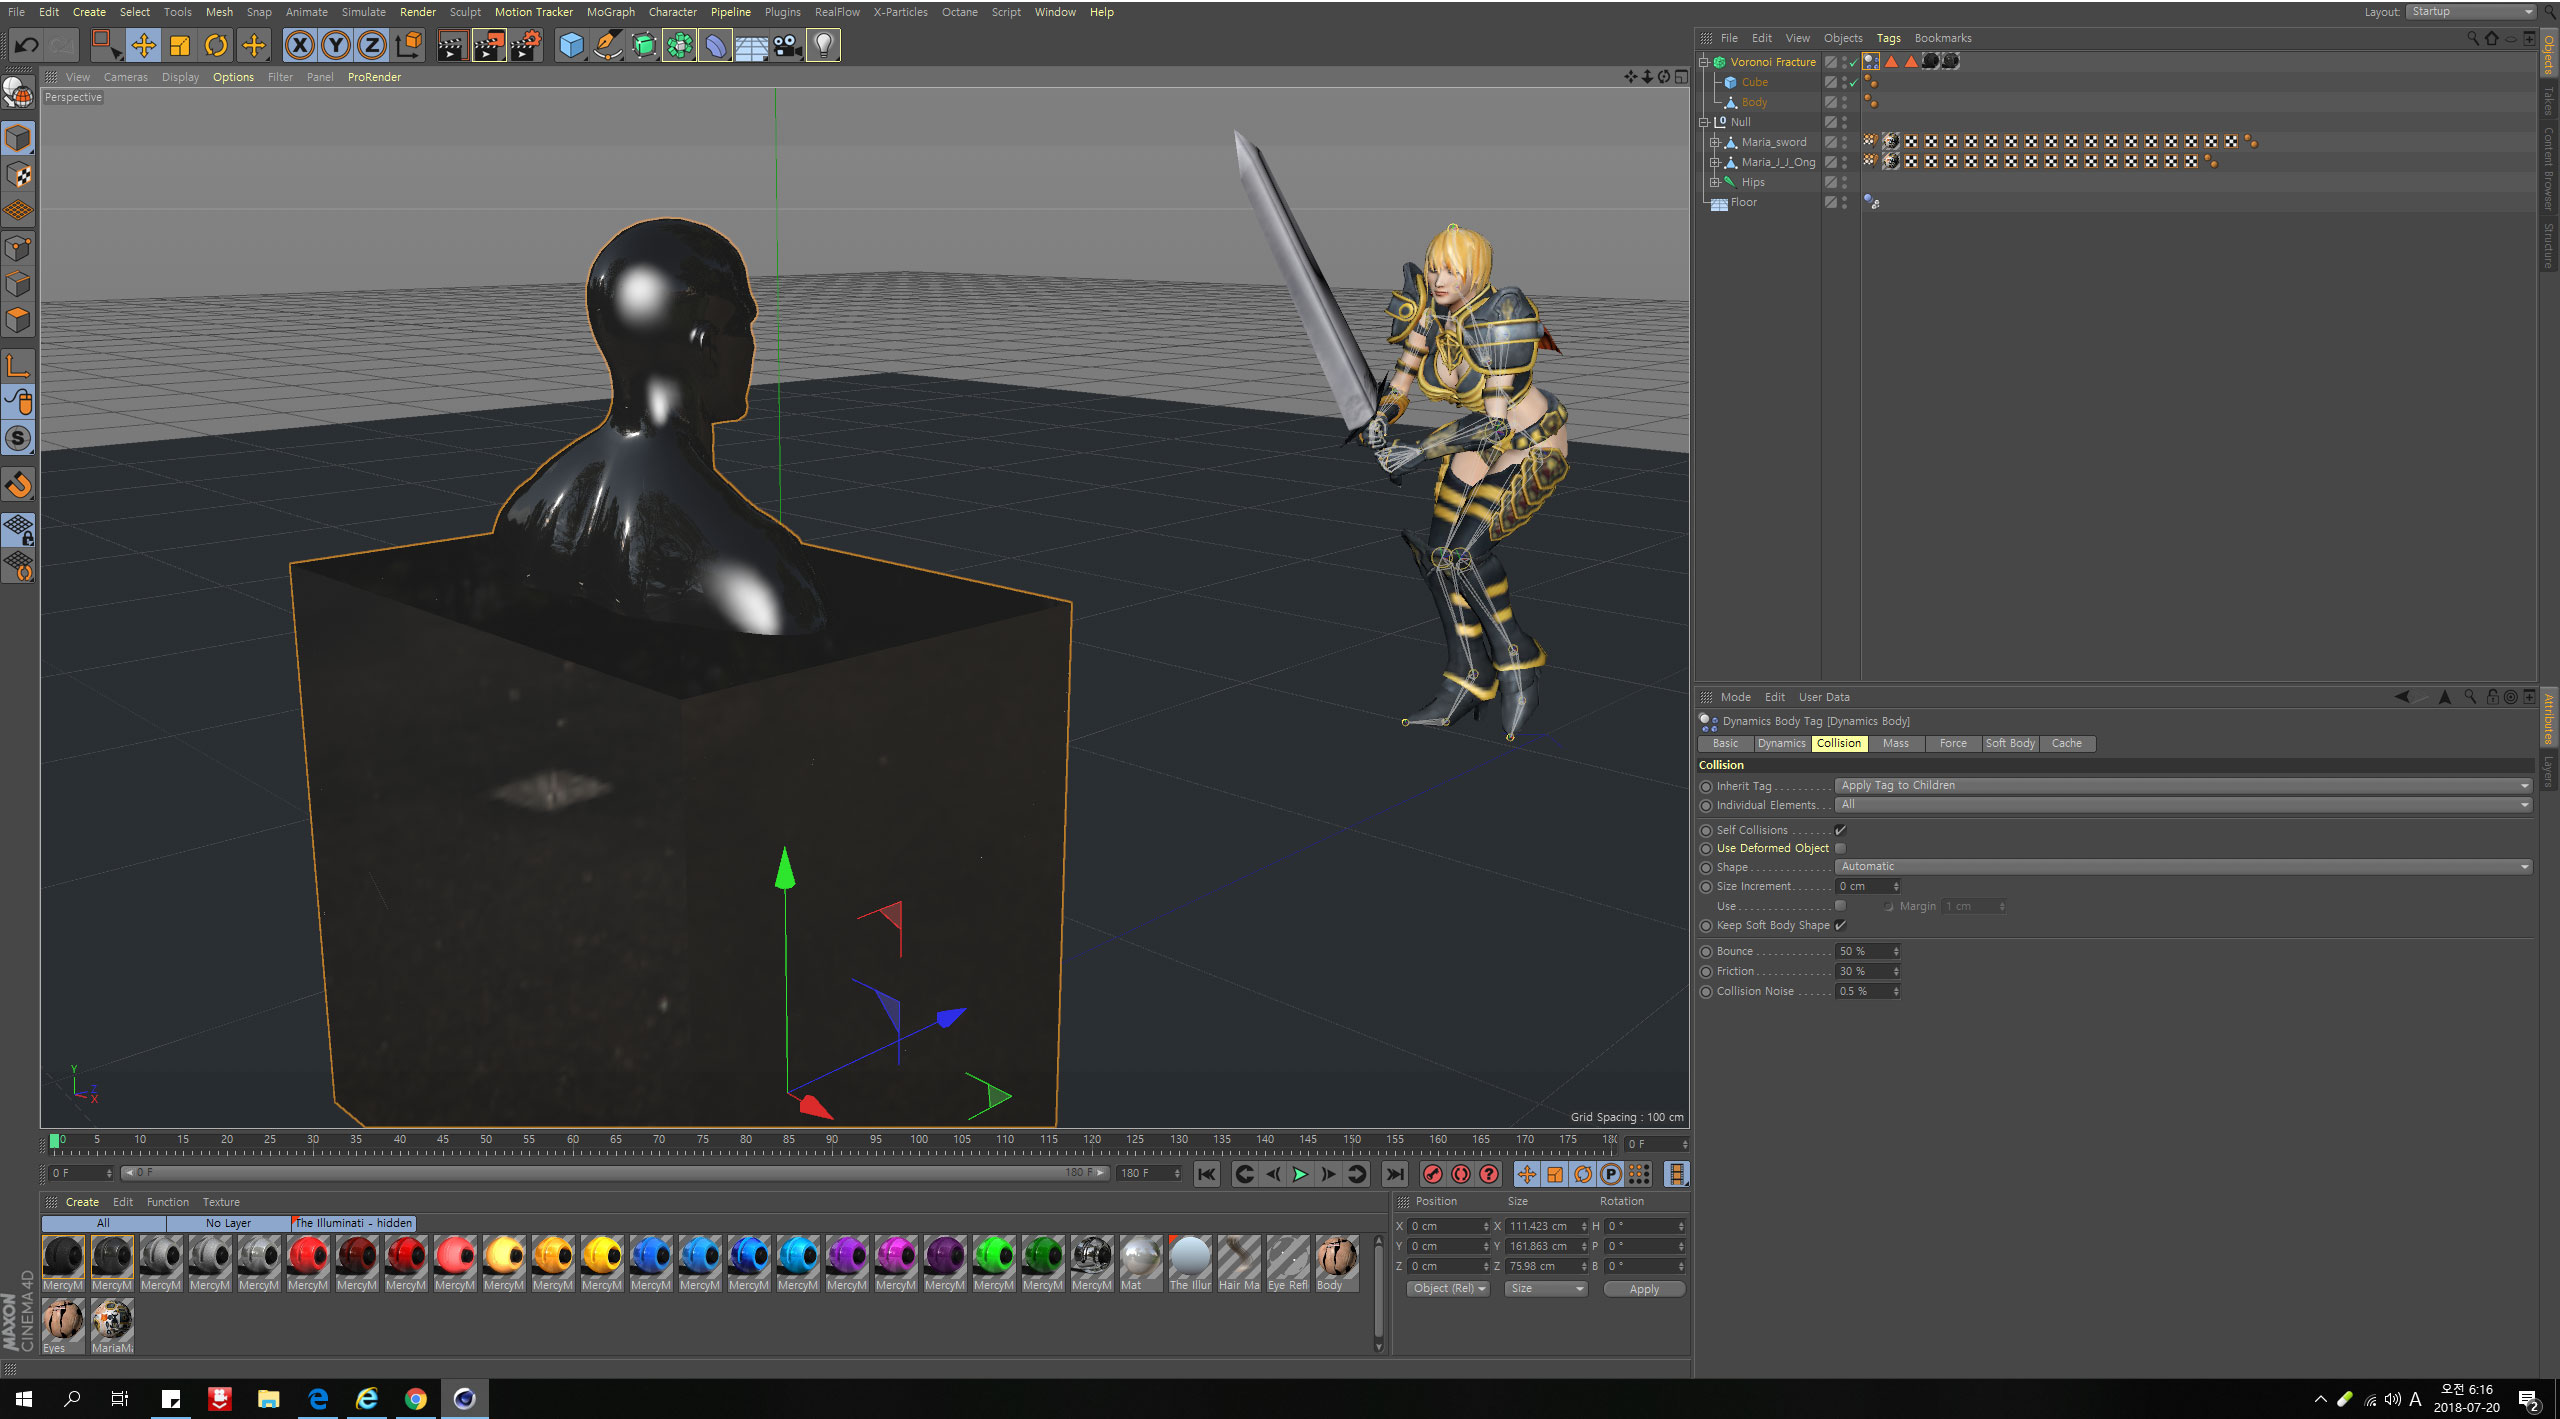Screen dimensions: 2560x1419
Task: Toggle Autokeying record button
Action: point(1461,1174)
